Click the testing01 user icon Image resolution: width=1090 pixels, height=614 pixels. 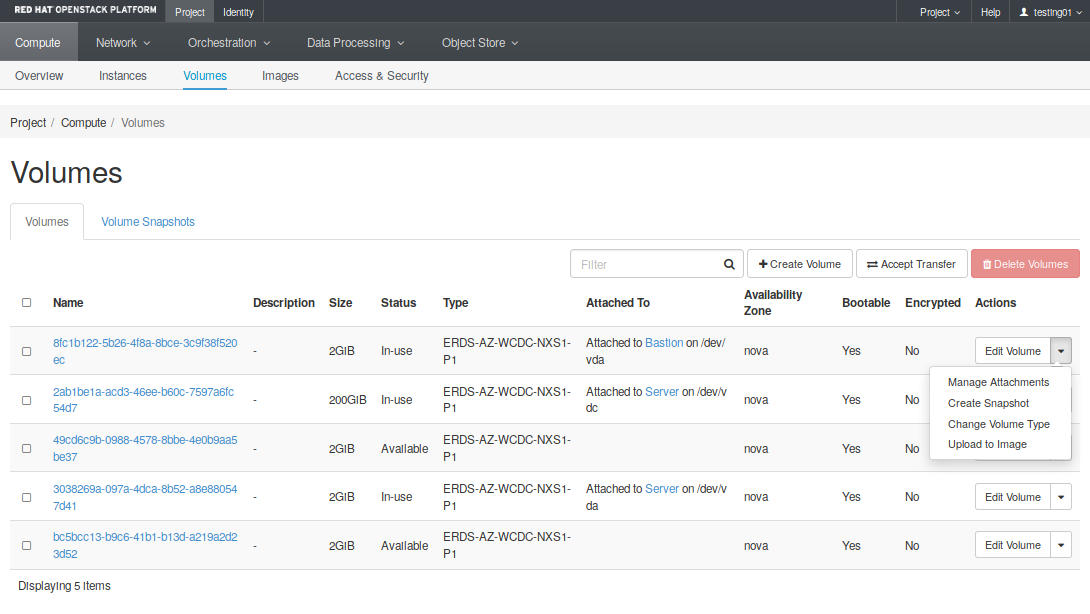point(1023,12)
